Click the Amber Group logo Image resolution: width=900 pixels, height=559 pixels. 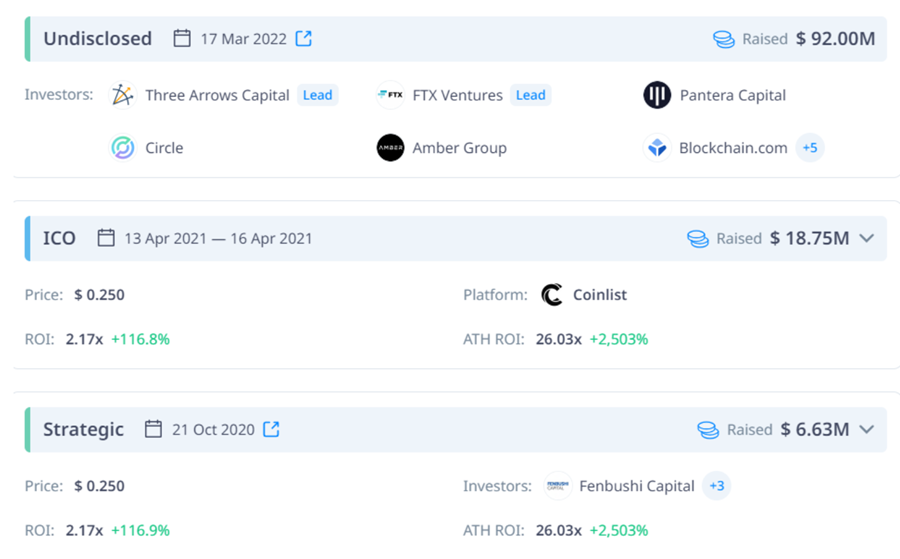pos(390,148)
